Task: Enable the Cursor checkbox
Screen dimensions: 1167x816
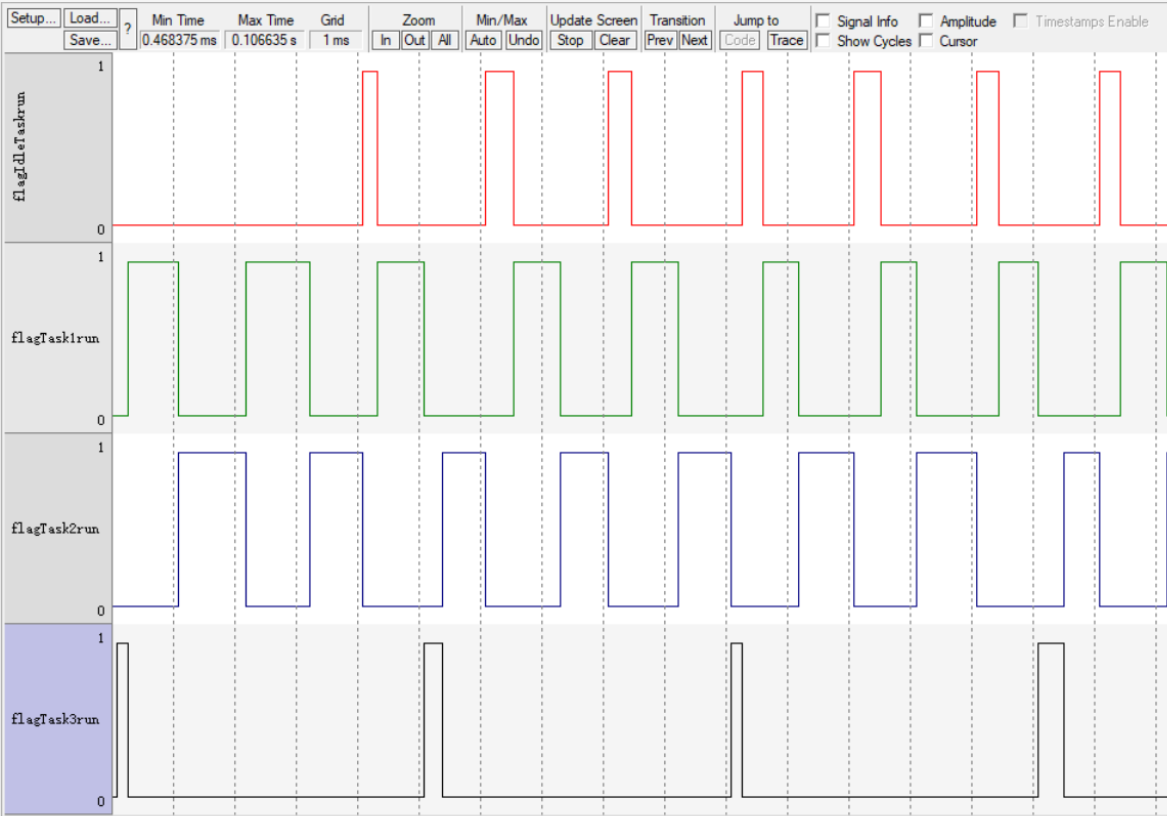Action: pos(926,41)
